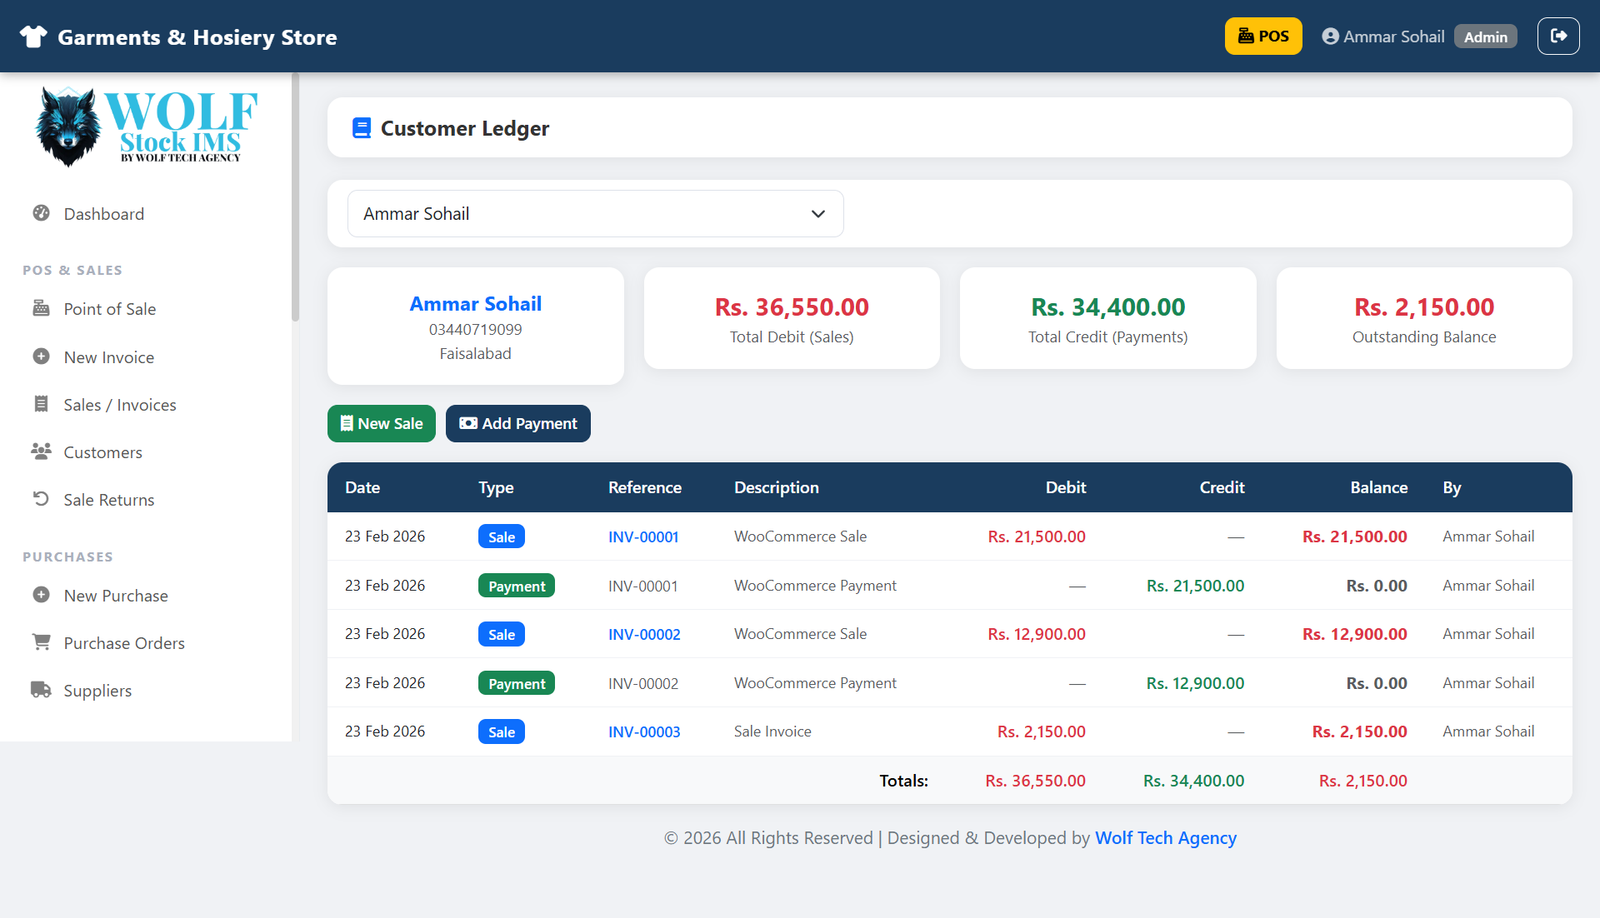Click the New Invoice plus icon
This screenshot has height=918, width=1600.
[x=41, y=356]
